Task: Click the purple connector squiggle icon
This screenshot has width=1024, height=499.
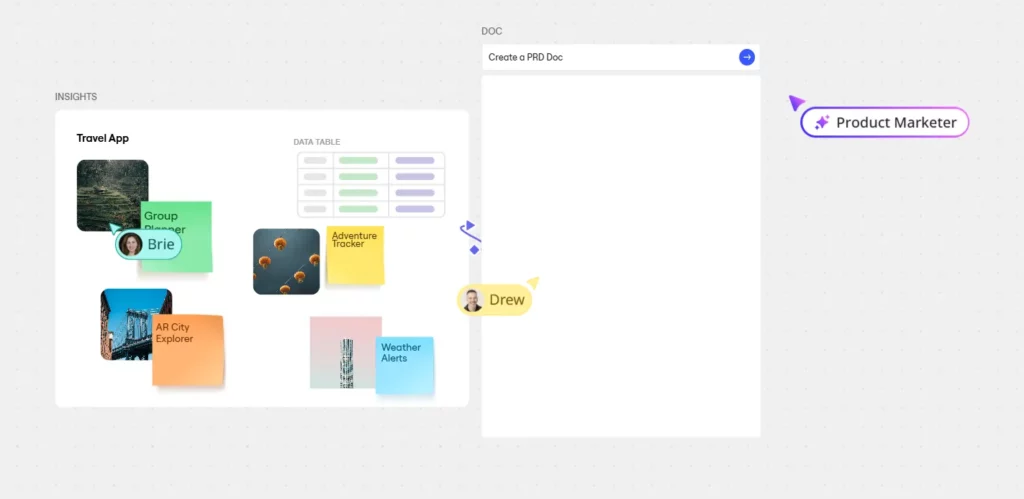Action: (470, 236)
